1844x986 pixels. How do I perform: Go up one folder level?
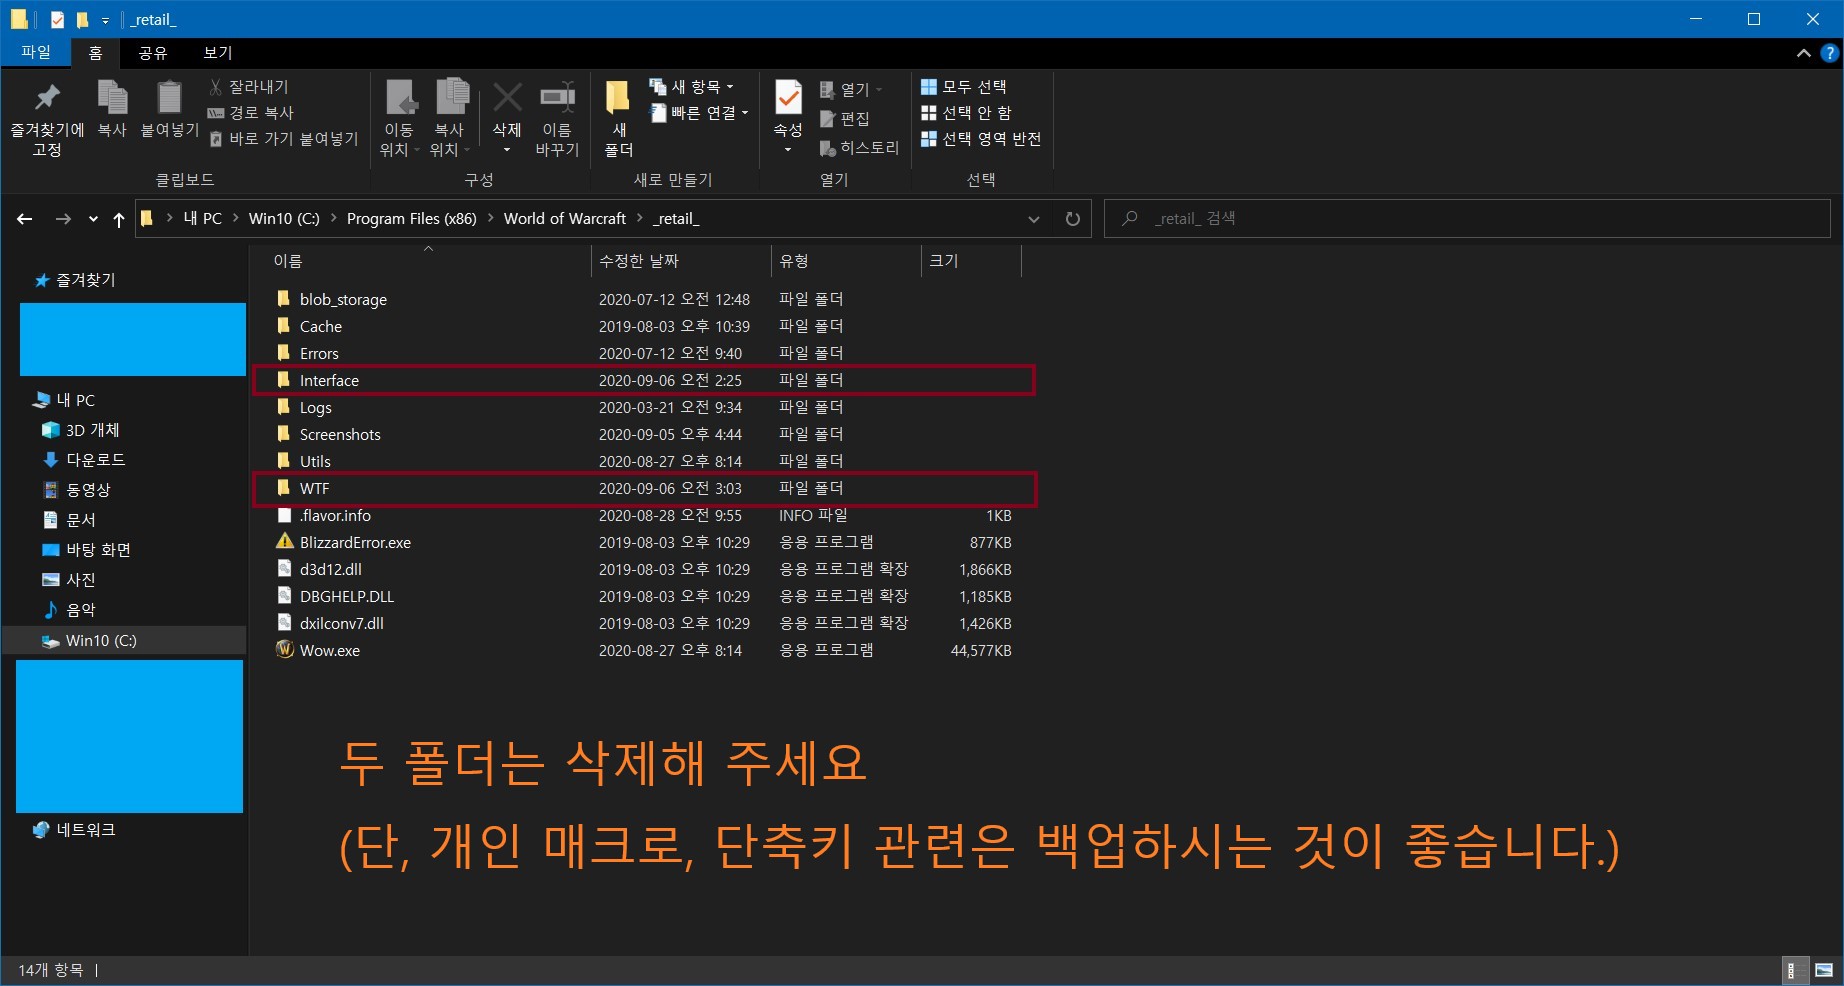point(119,219)
